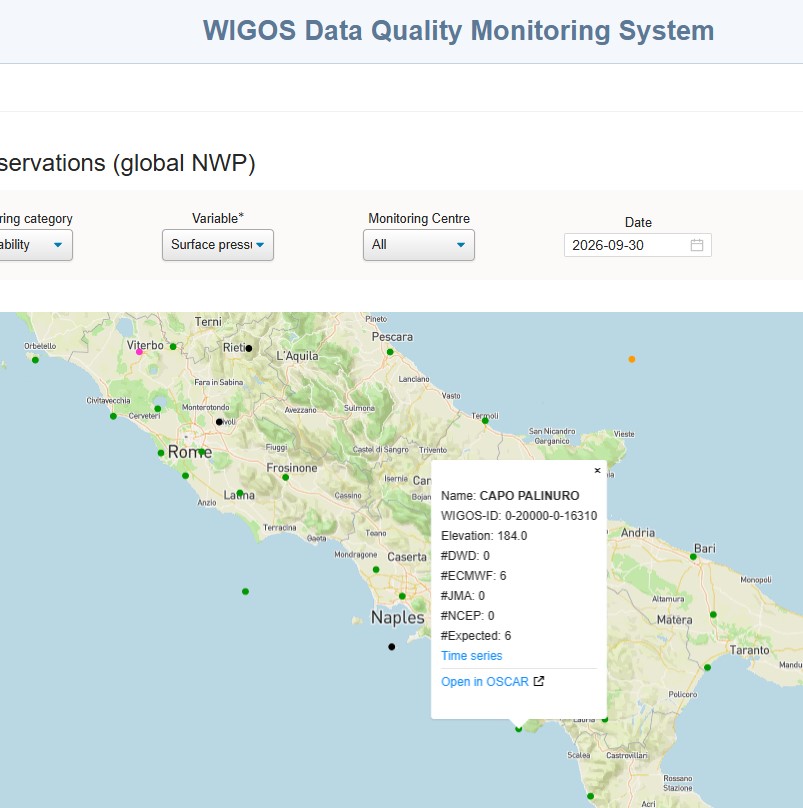Select the green station marker at Civitavecchia
The height and width of the screenshot is (808, 803).
pos(113,416)
